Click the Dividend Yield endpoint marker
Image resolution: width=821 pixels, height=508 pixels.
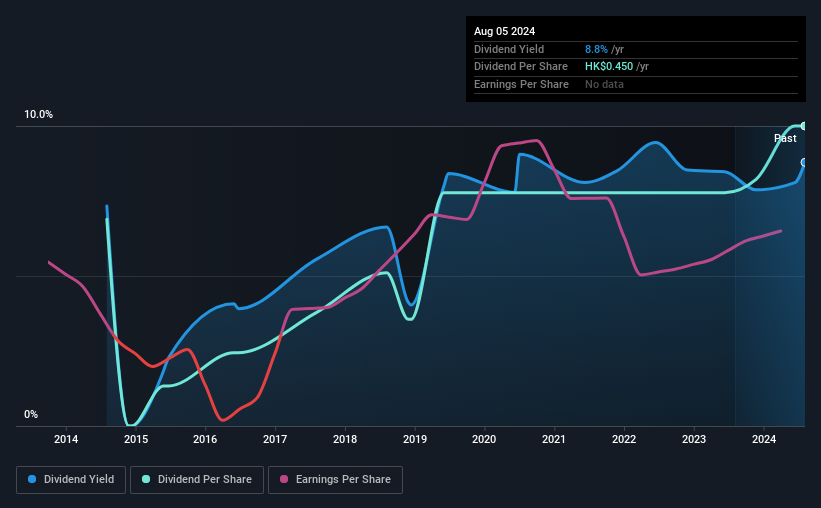point(804,162)
